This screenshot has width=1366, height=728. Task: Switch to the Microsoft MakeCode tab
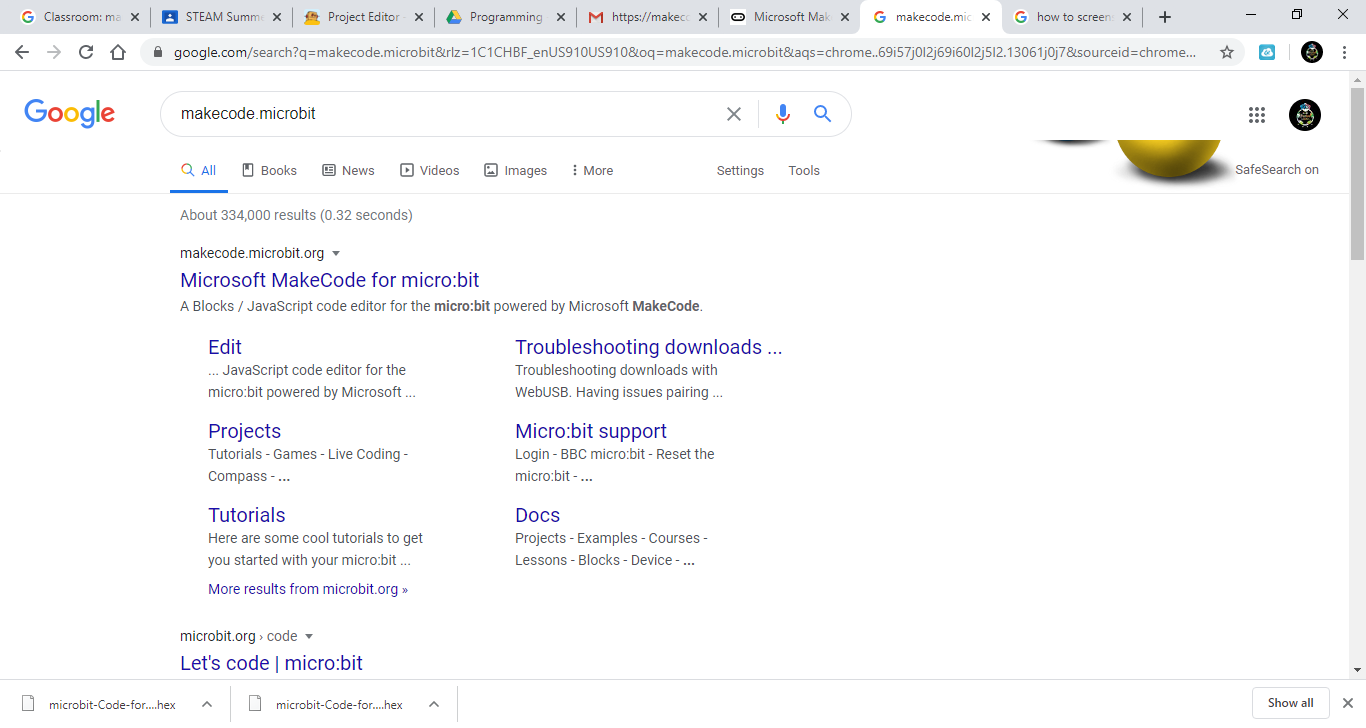pyautogui.click(x=789, y=17)
